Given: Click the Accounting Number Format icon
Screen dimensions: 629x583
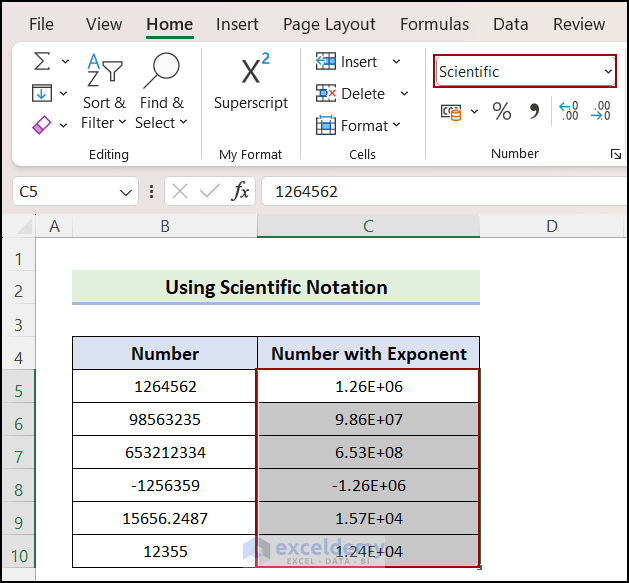Looking at the screenshot, I should click(451, 112).
